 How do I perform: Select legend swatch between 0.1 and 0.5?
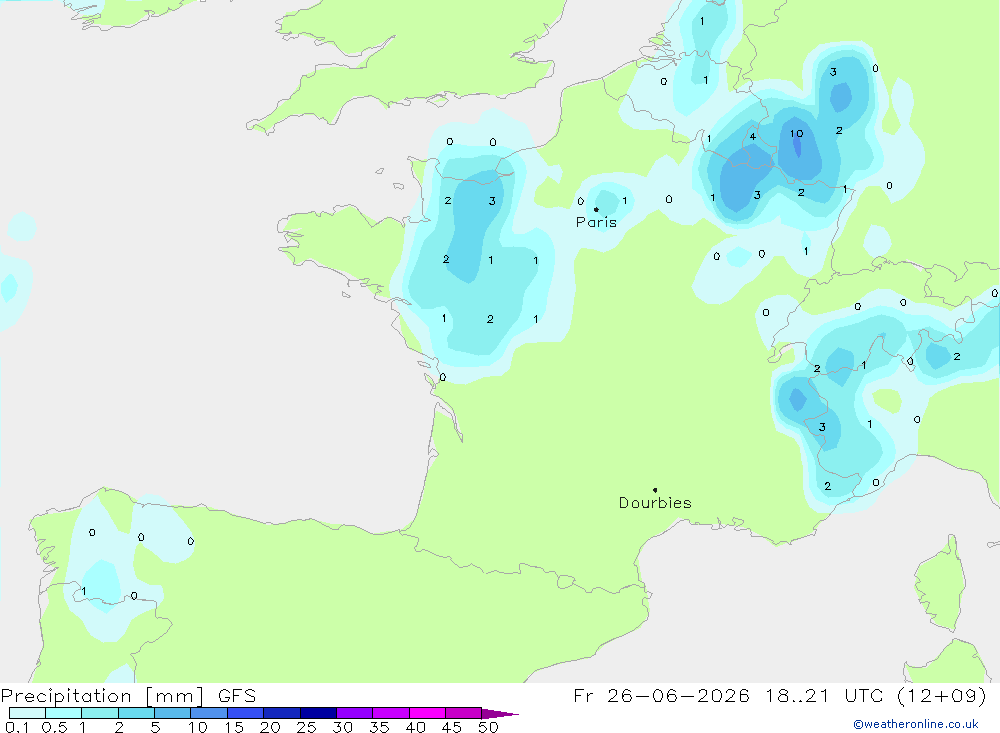click(x=27, y=713)
